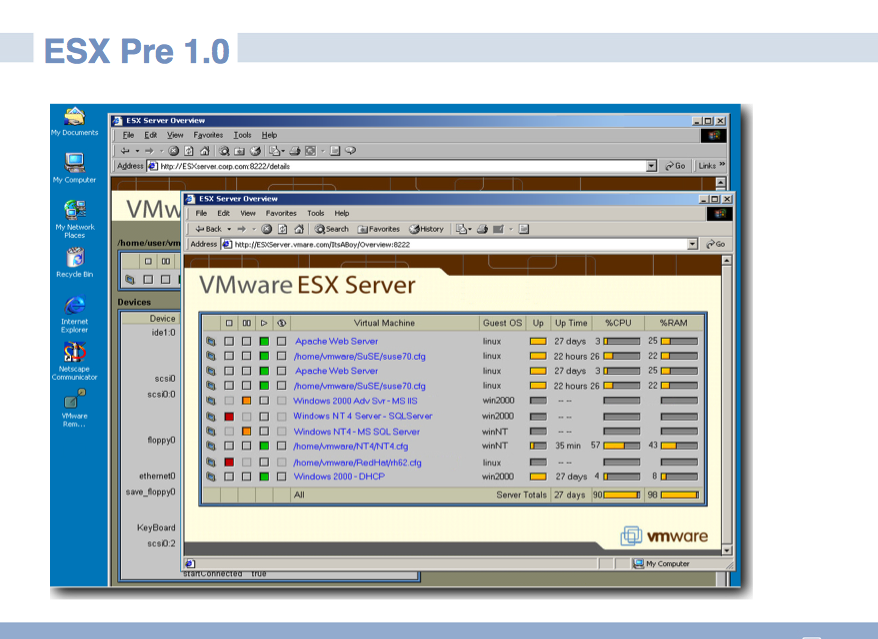Screen dimensions: 878x639
Task: Click the Print icon in front window toolbar
Action: [x=482, y=229]
